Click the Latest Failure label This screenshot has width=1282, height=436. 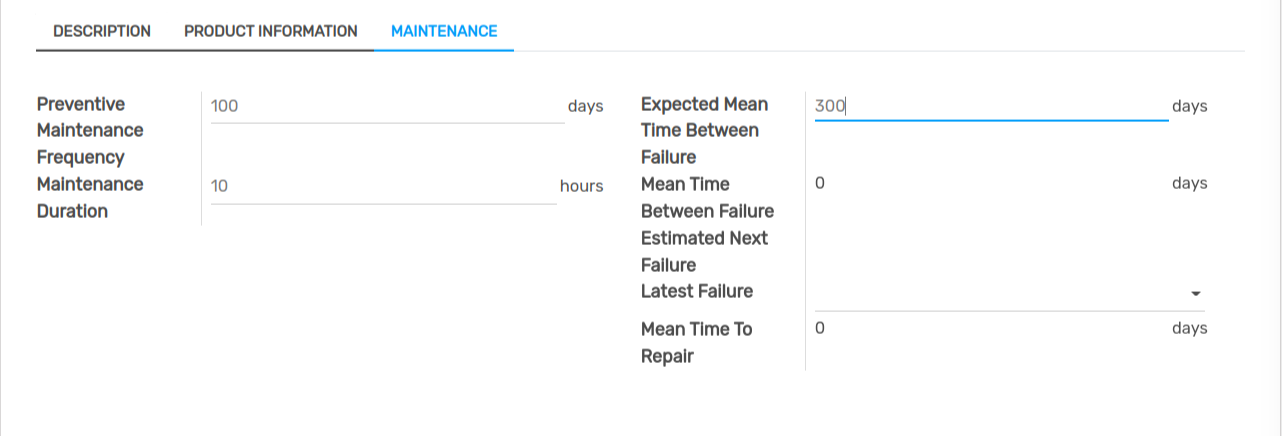pyautogui.click(x=697, y=291)
